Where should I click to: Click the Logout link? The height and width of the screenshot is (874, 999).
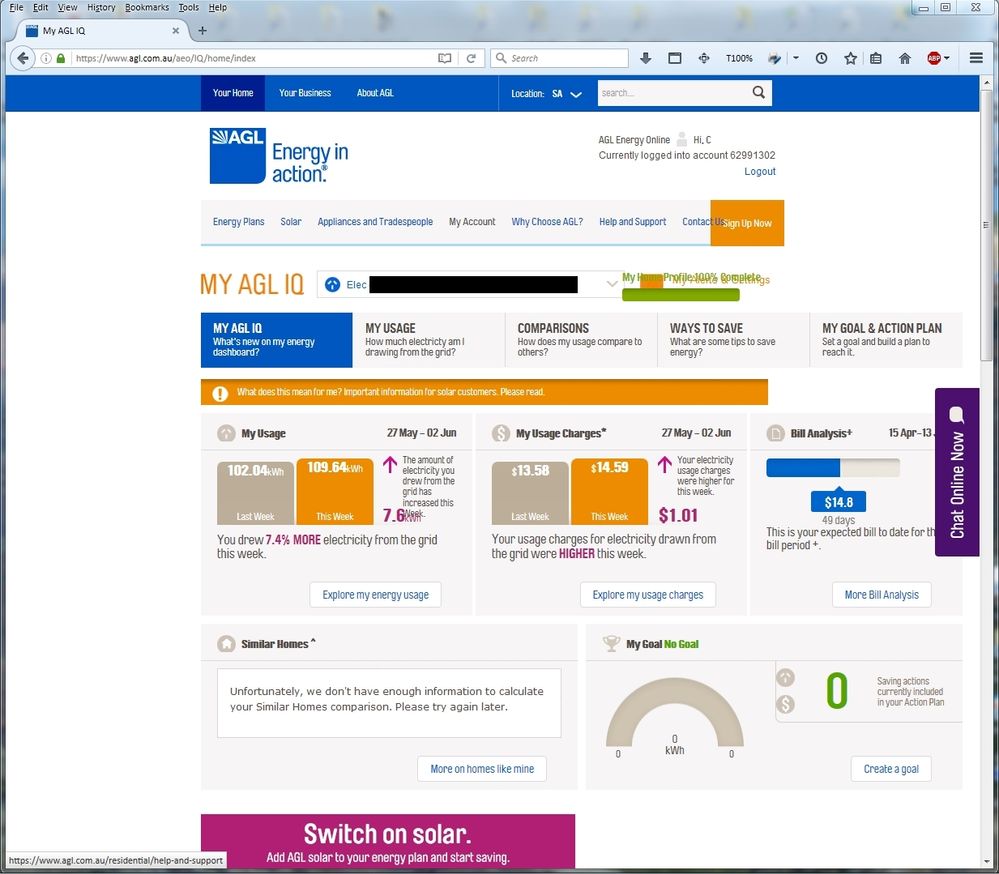pos(760,172)
